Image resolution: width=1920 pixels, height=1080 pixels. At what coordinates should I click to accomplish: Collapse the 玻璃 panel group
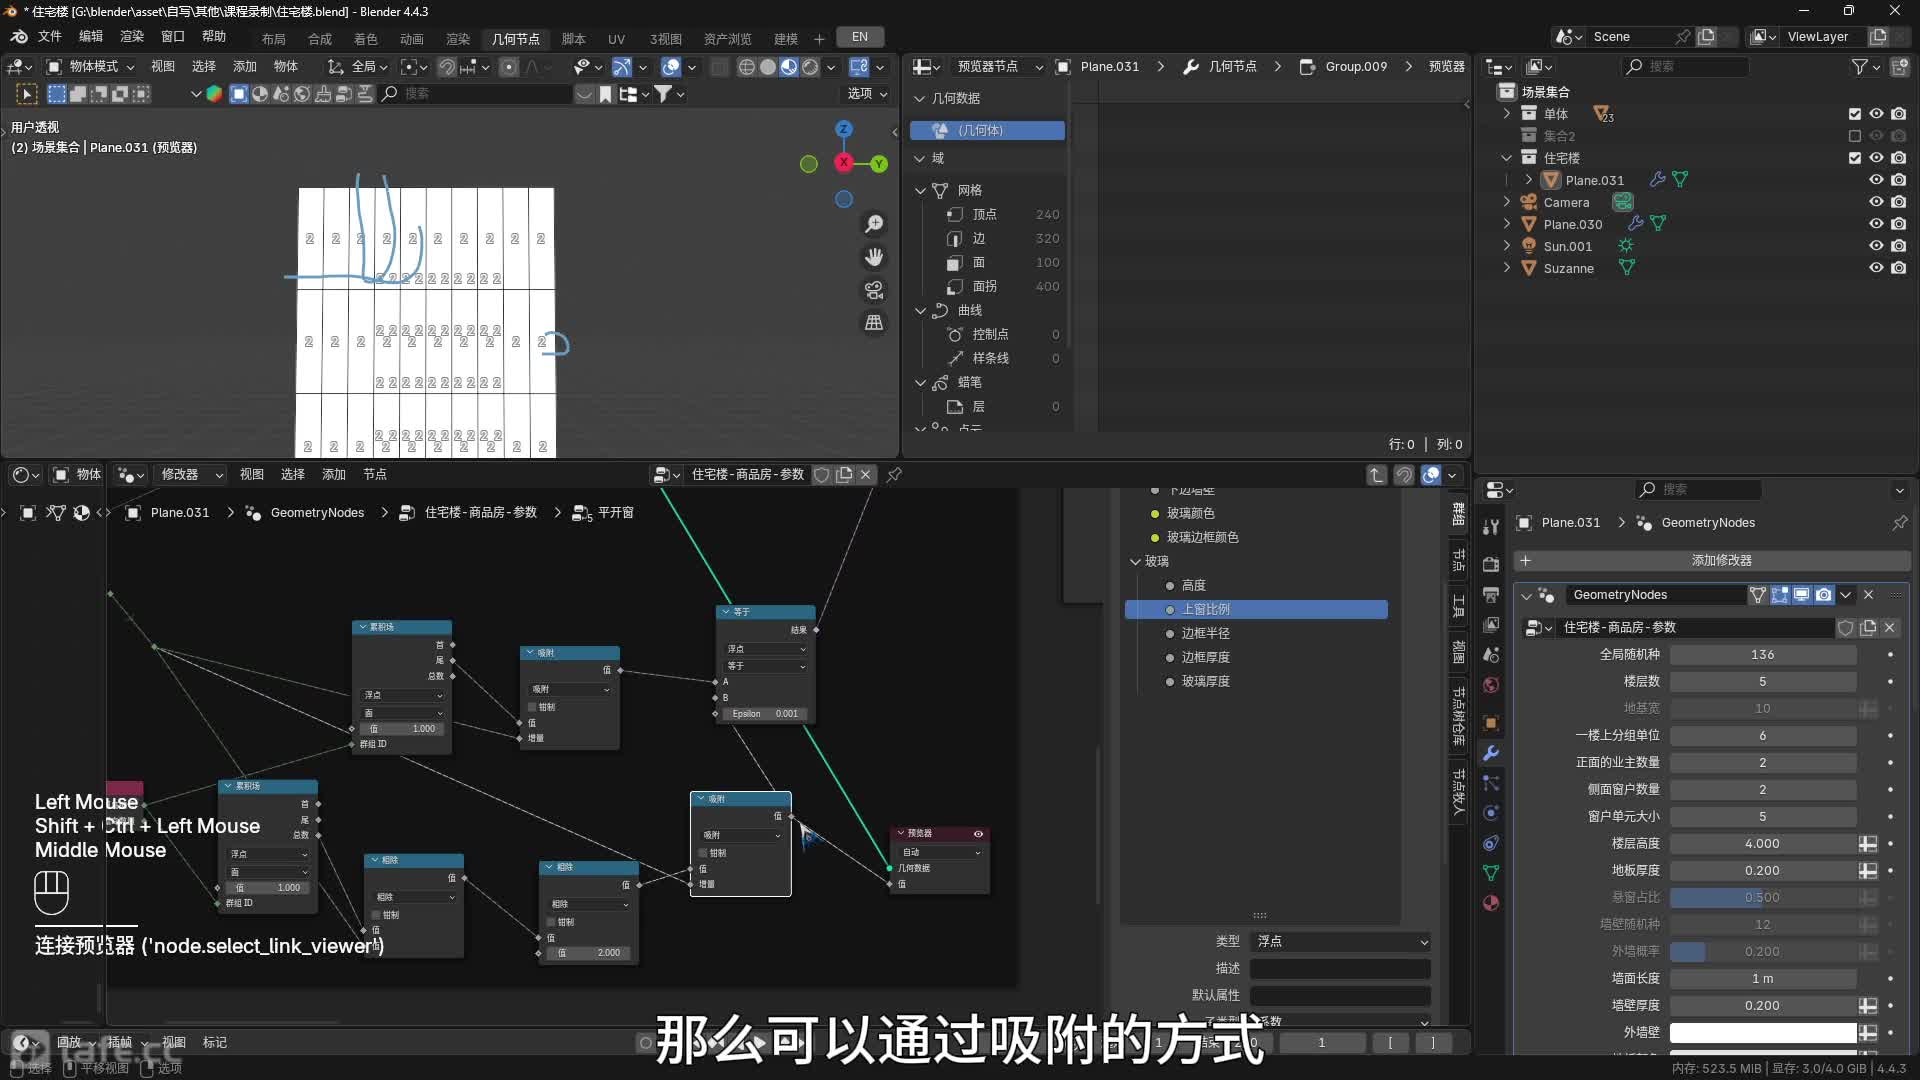click(1136, 561)
